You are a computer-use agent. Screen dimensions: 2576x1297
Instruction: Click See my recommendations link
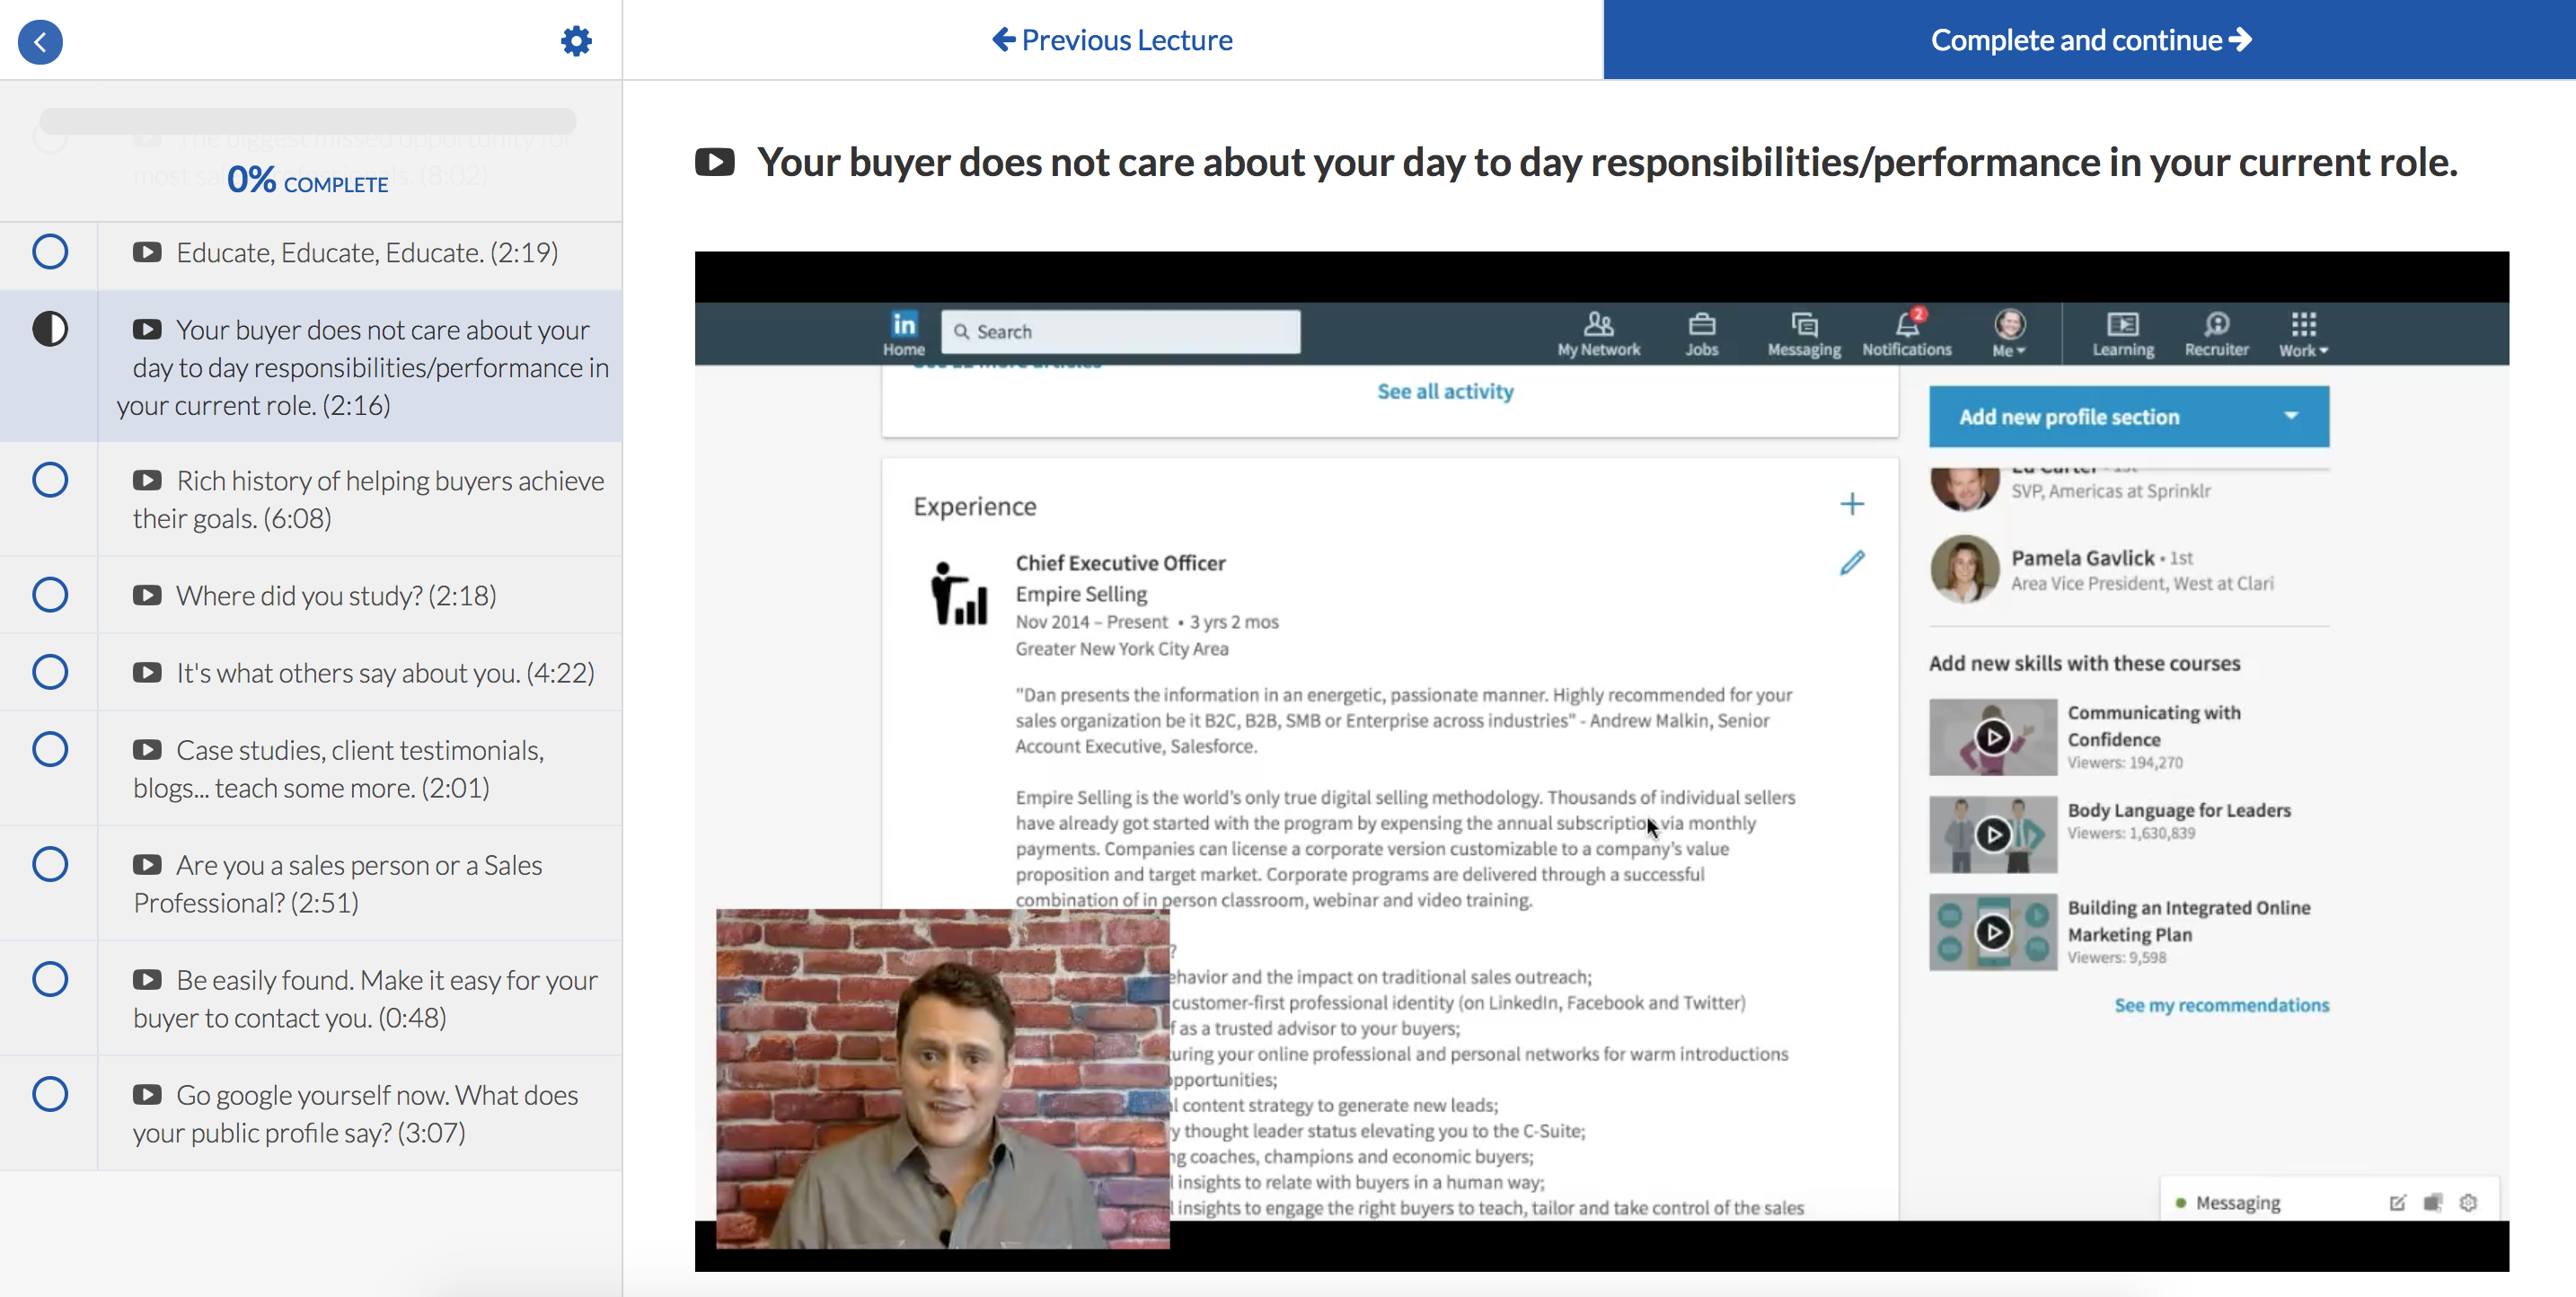tap(2221, 1005)
